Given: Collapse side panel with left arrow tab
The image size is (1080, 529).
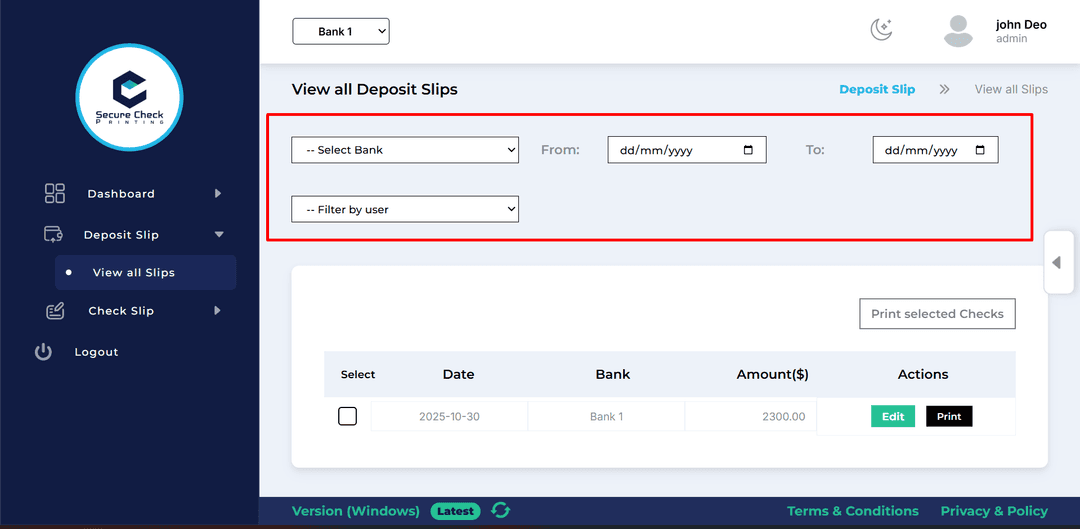Looking at the screenshot, I should [x=1057, y=262].
